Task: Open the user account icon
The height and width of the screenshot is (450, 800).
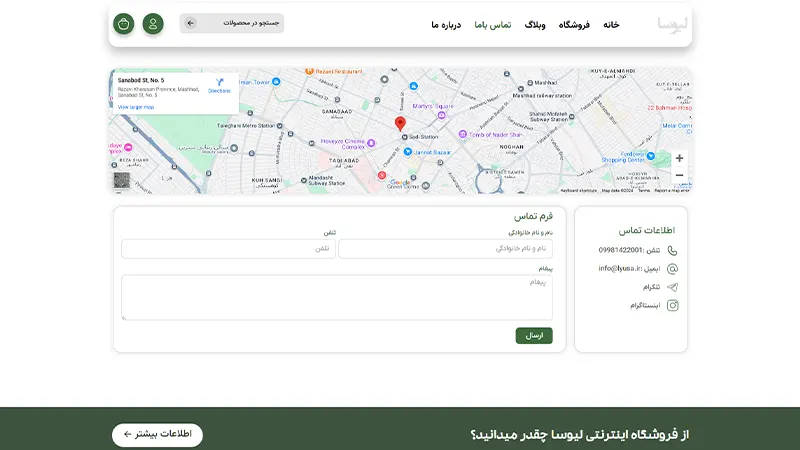Action: point(153,23)
